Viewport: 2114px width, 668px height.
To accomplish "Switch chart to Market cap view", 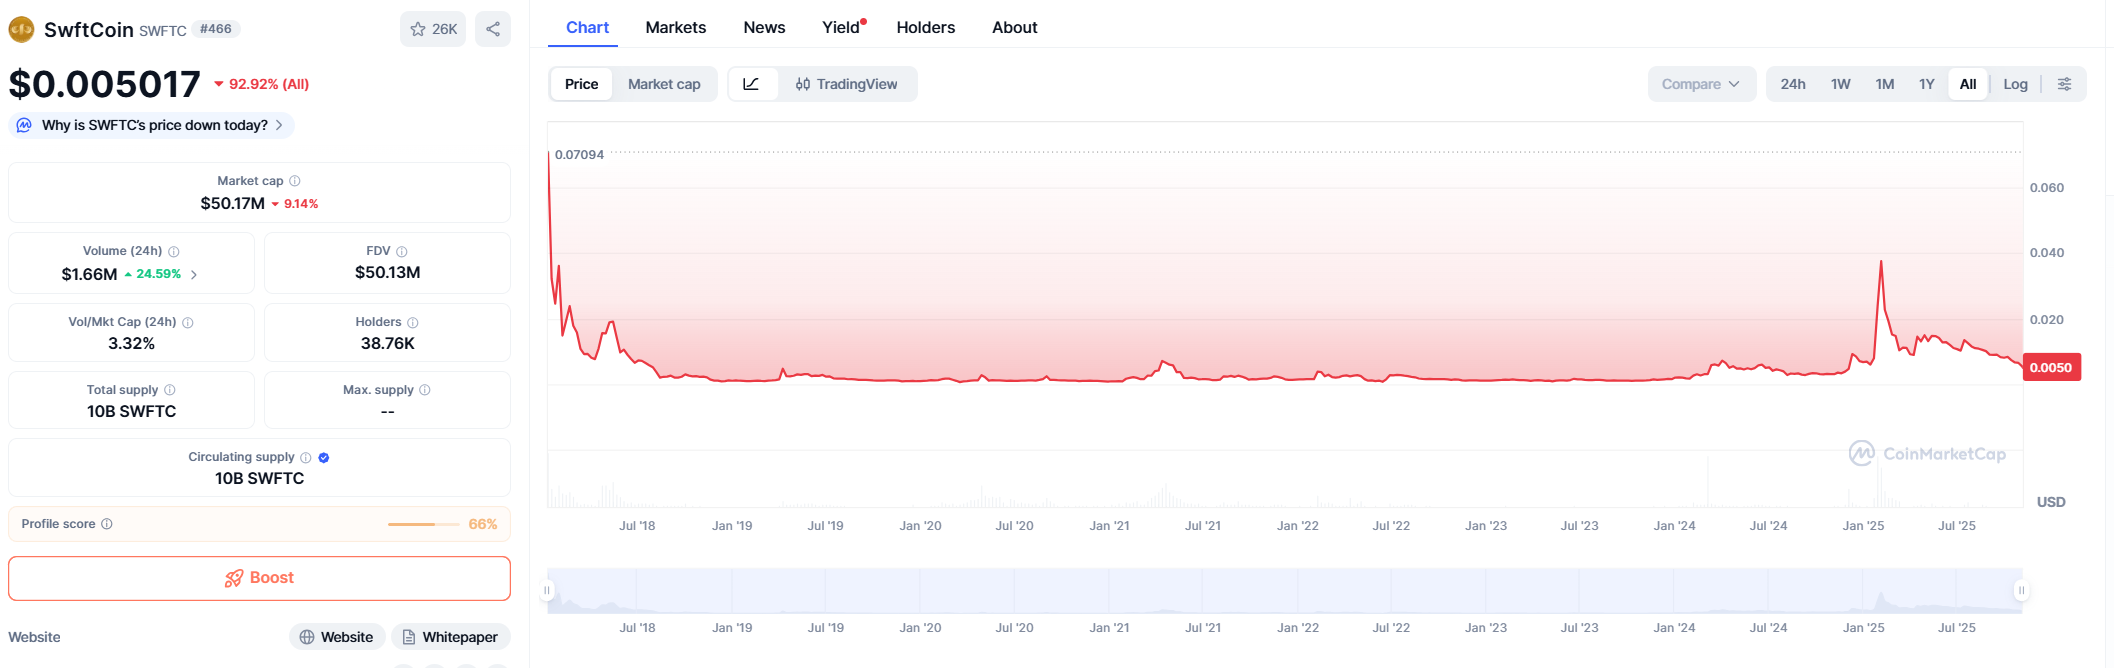I will click(x=664, y=84).
